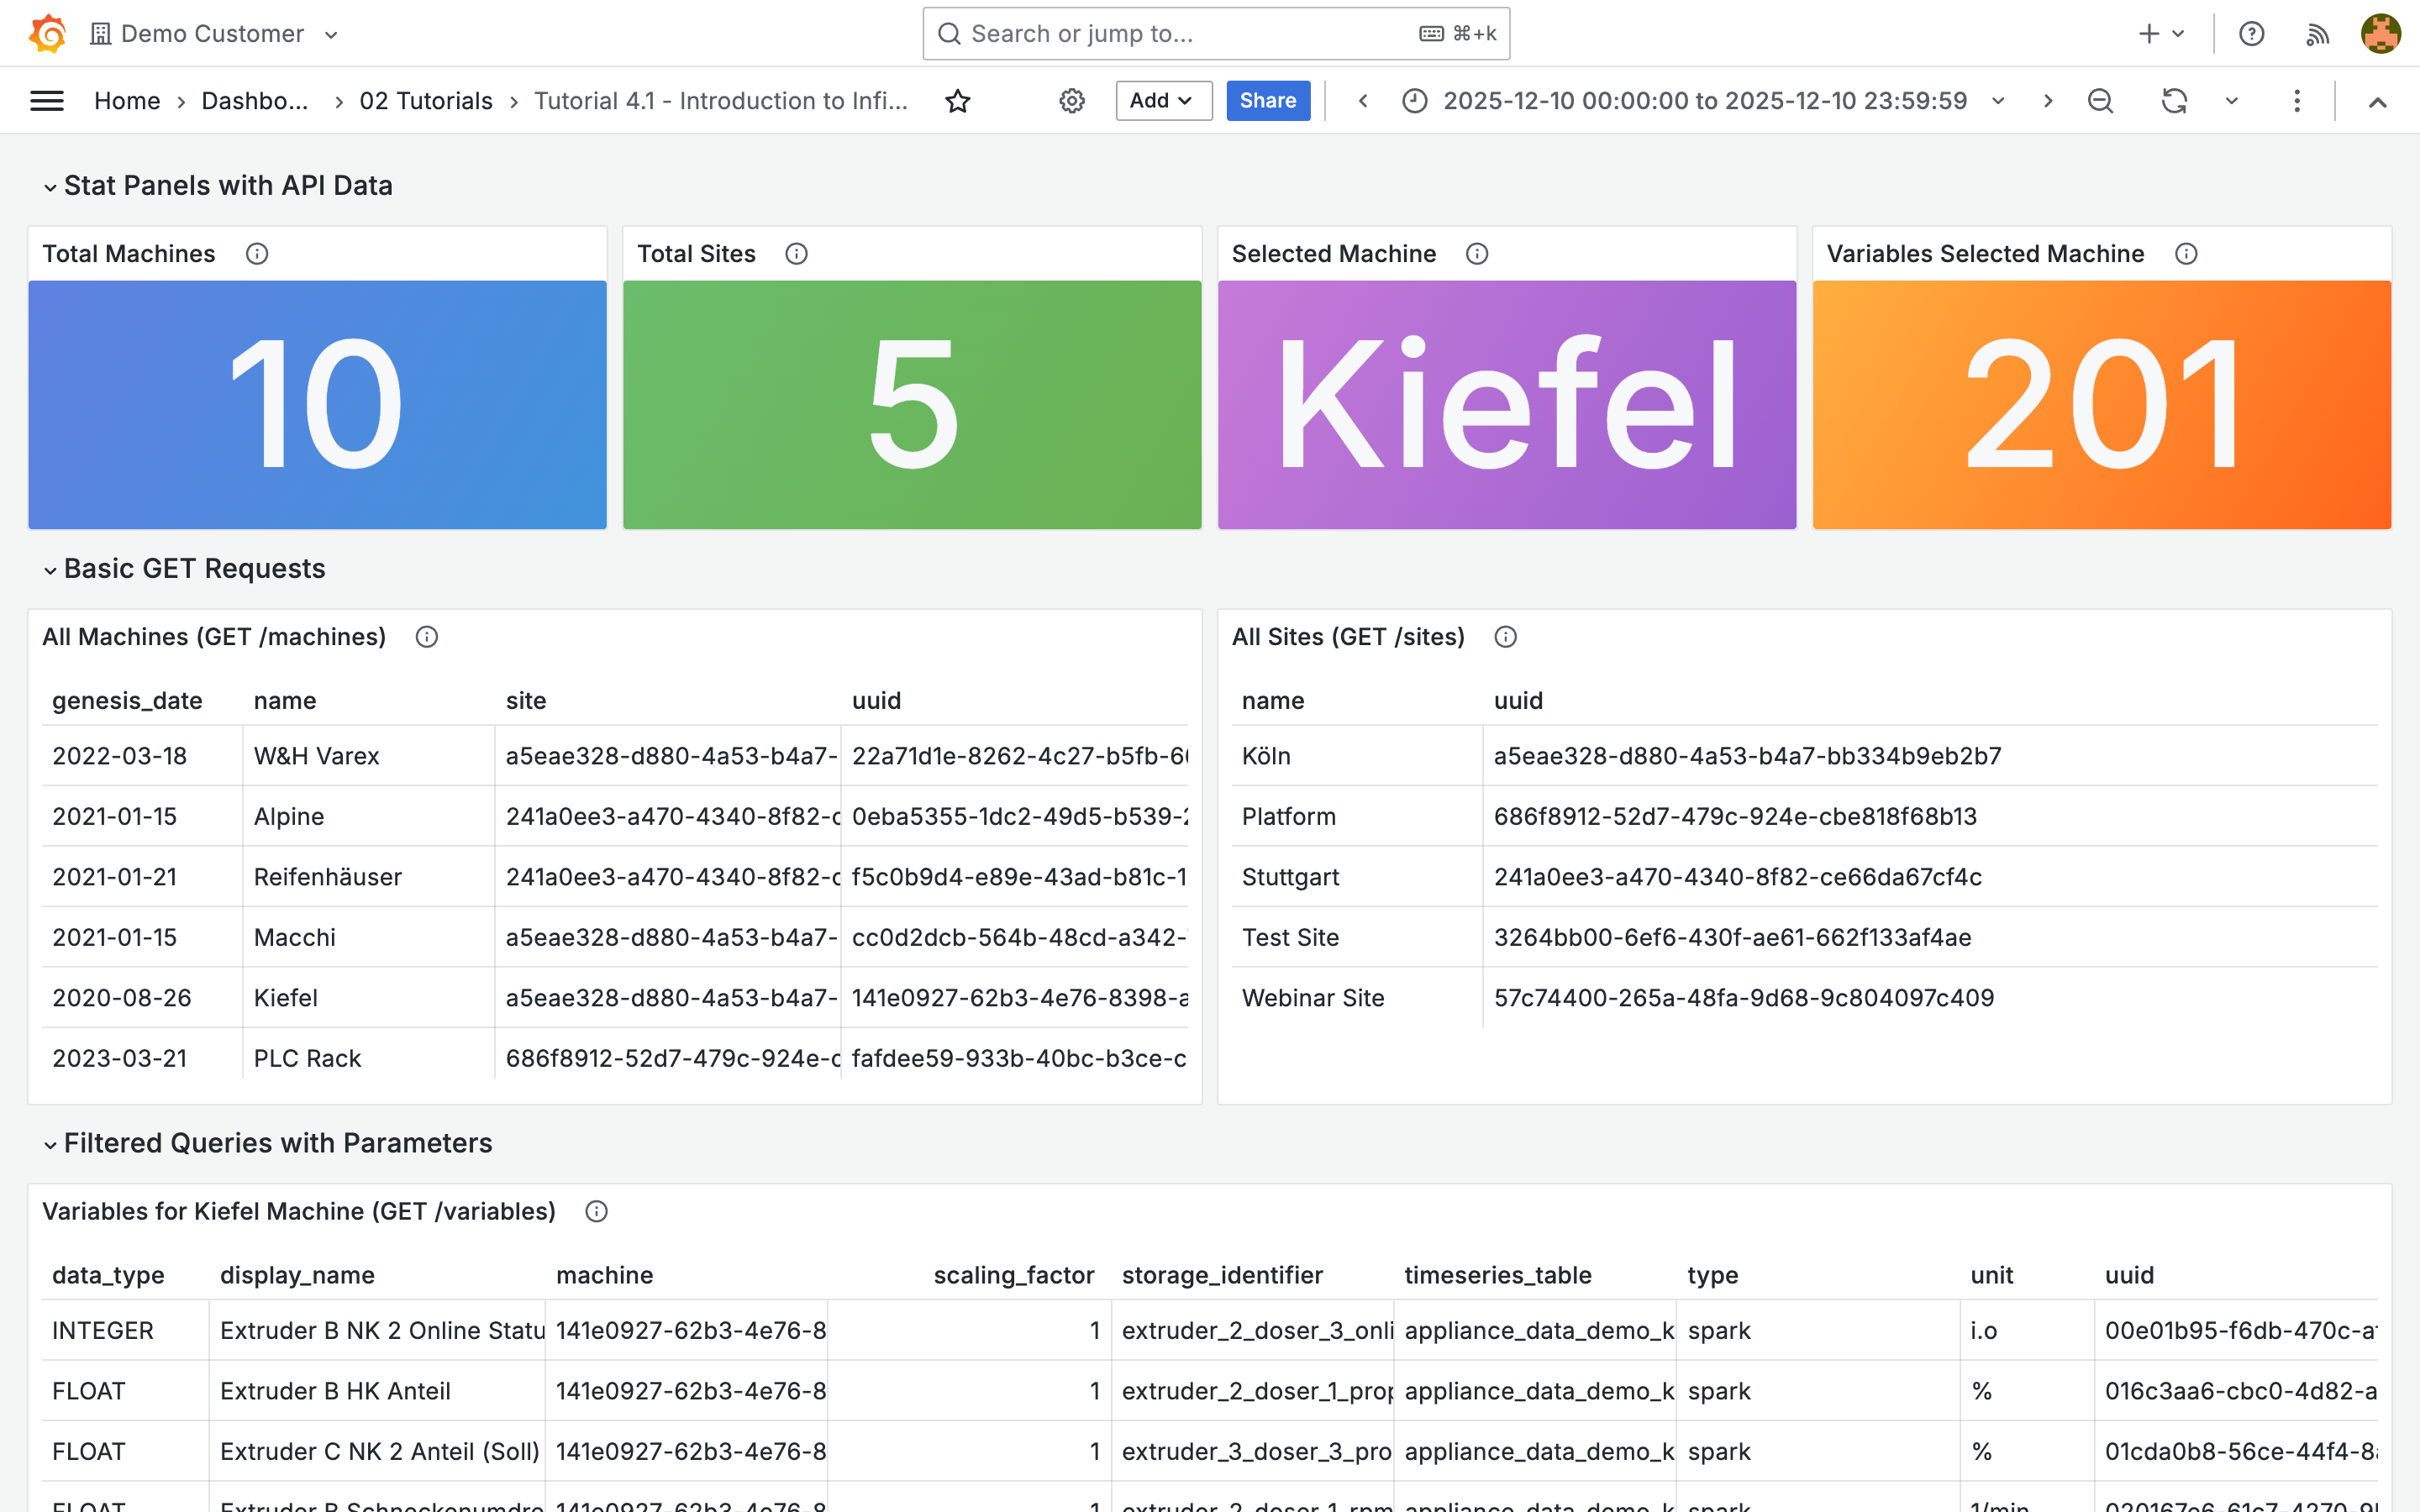
Task: Open the help question mark icon
Action: click(2251, 34)
